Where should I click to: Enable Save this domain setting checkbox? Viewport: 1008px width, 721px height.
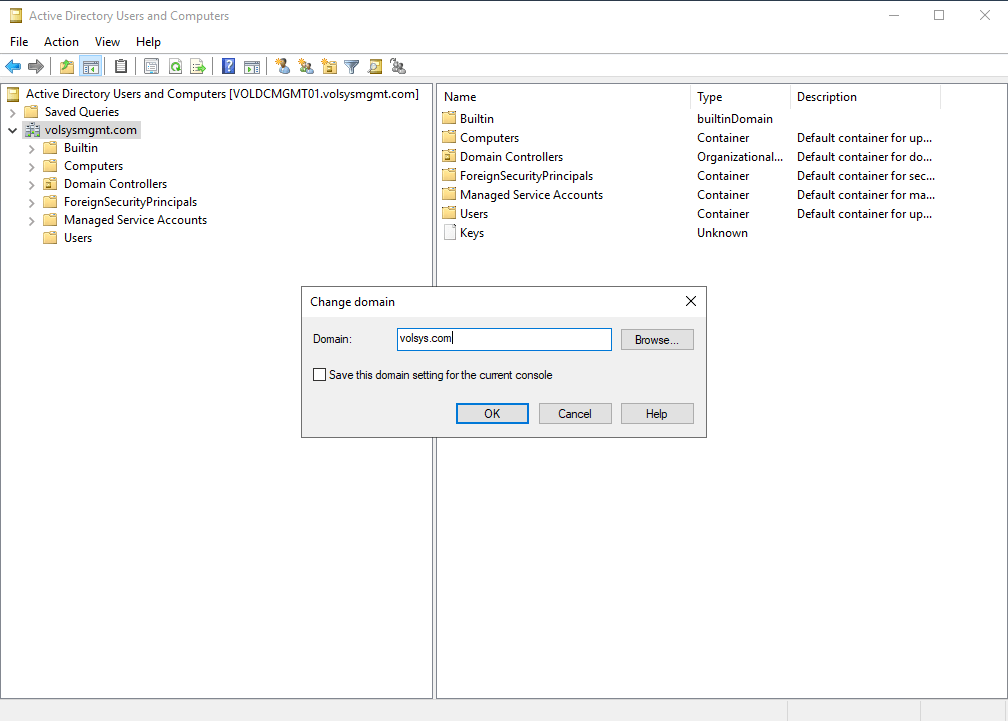click(x=320, y=375)
